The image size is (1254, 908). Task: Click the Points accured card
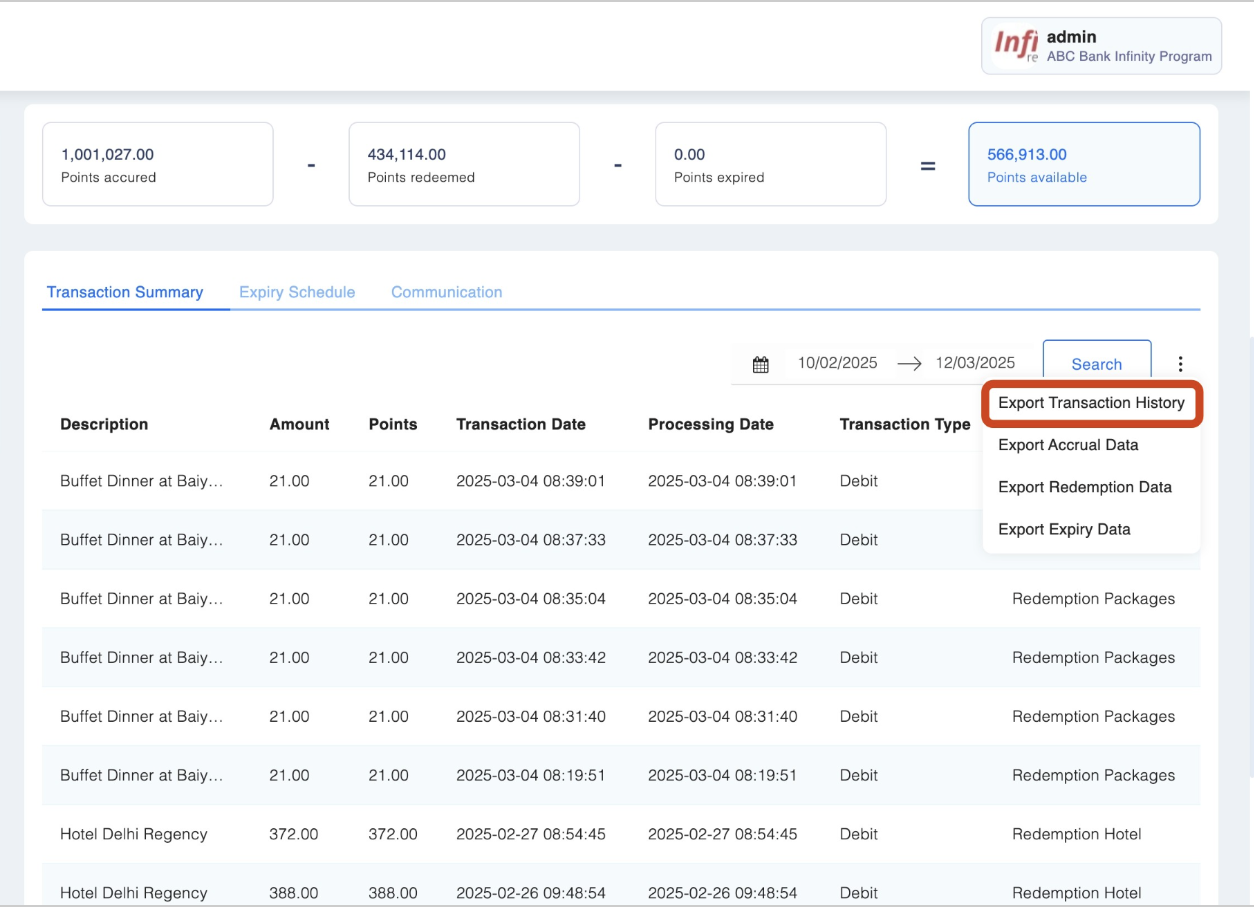point(158,164)
